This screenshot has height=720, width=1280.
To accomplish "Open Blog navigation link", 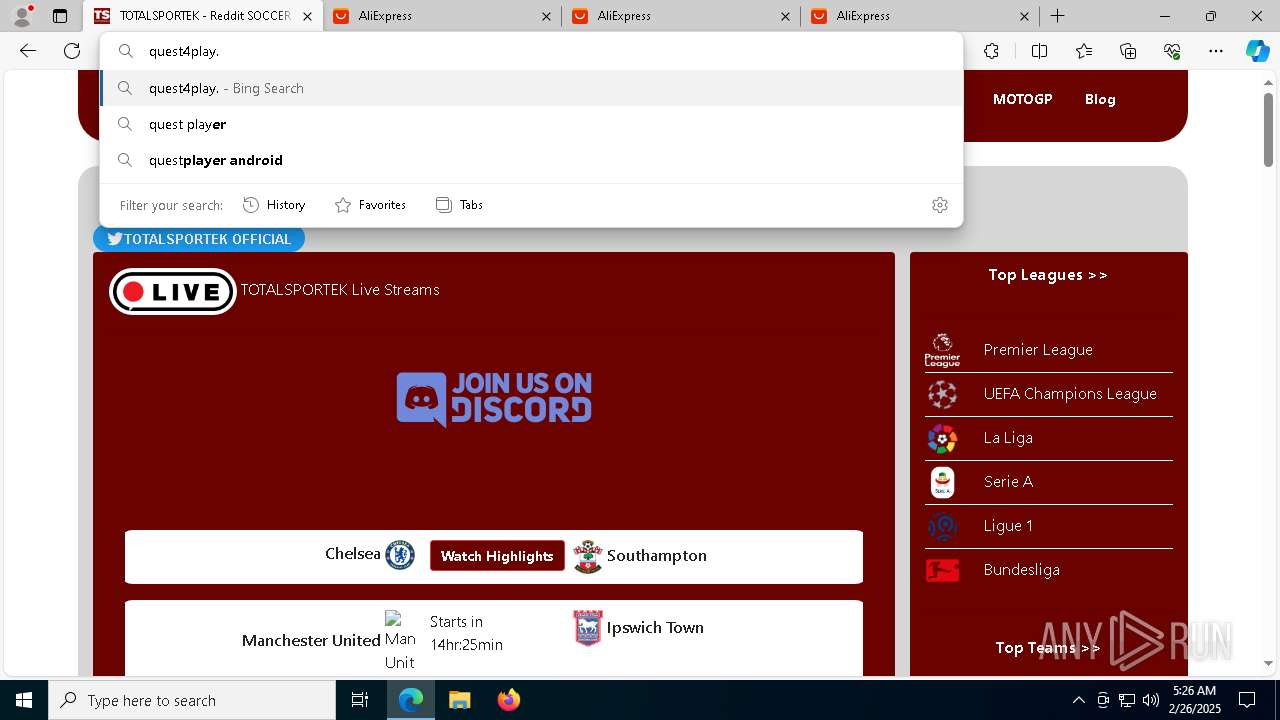I will click(x=1100, y=99).
